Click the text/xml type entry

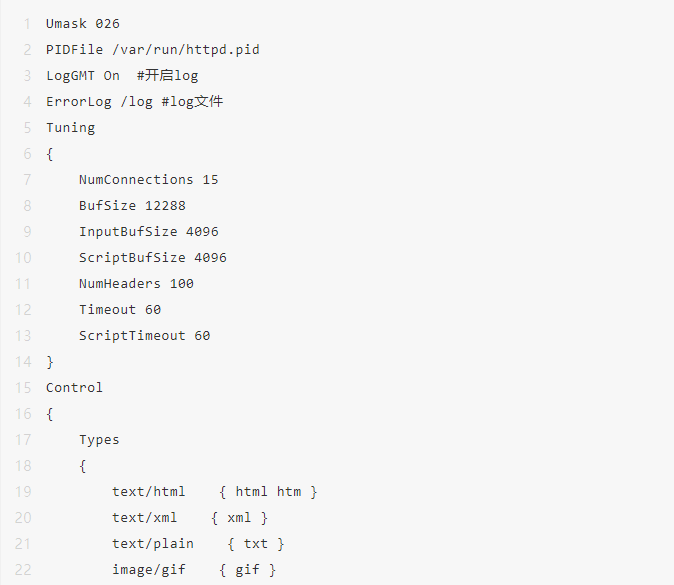pyautogui.click(x=144, y=517)
